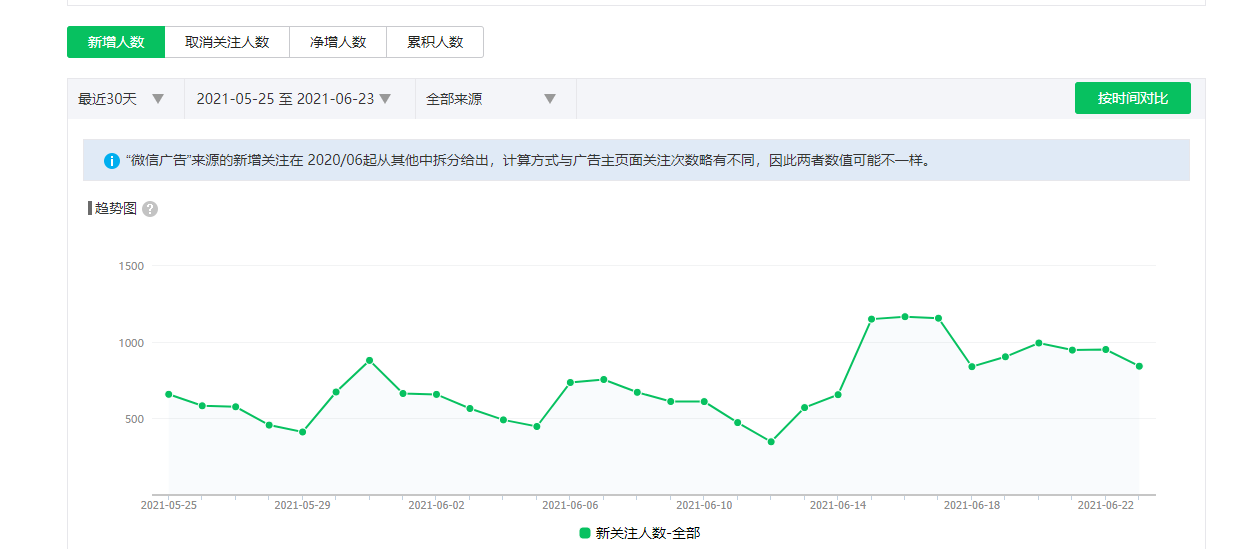Expand the 全部来源 source filter

tap(454, 99)
